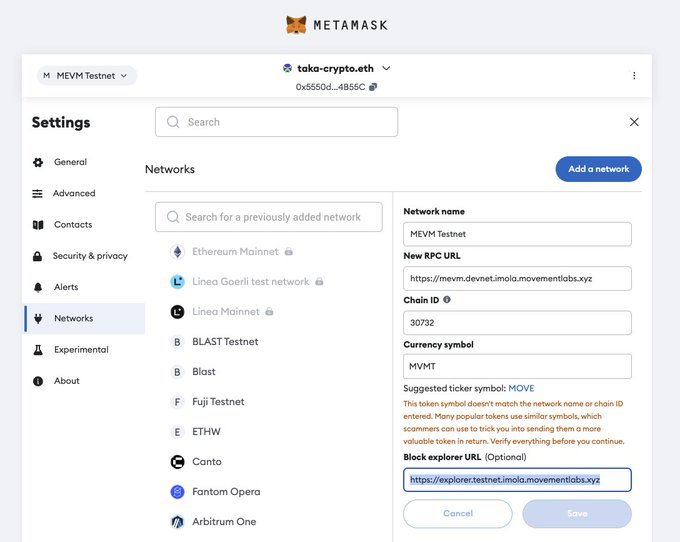
Task: Click the MetaMask fox logo
Action: [x=296, y=25]
